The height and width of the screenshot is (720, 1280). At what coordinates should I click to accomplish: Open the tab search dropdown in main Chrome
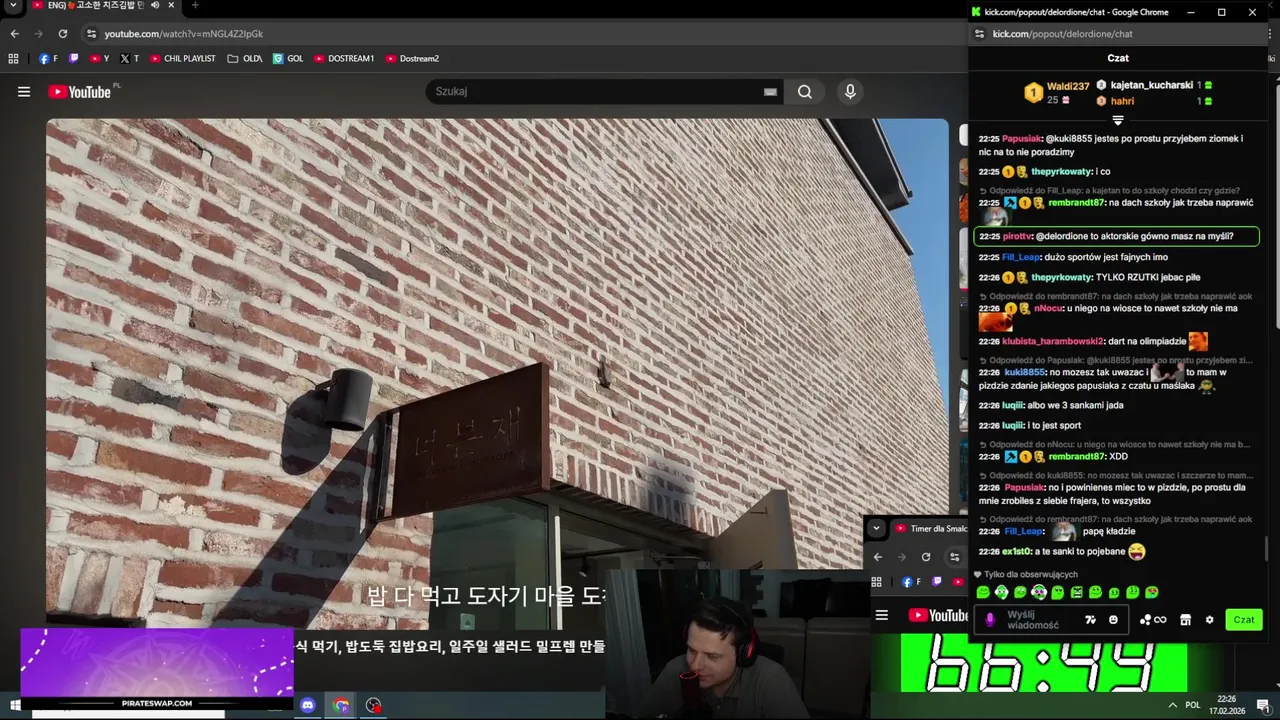(14, 6)
